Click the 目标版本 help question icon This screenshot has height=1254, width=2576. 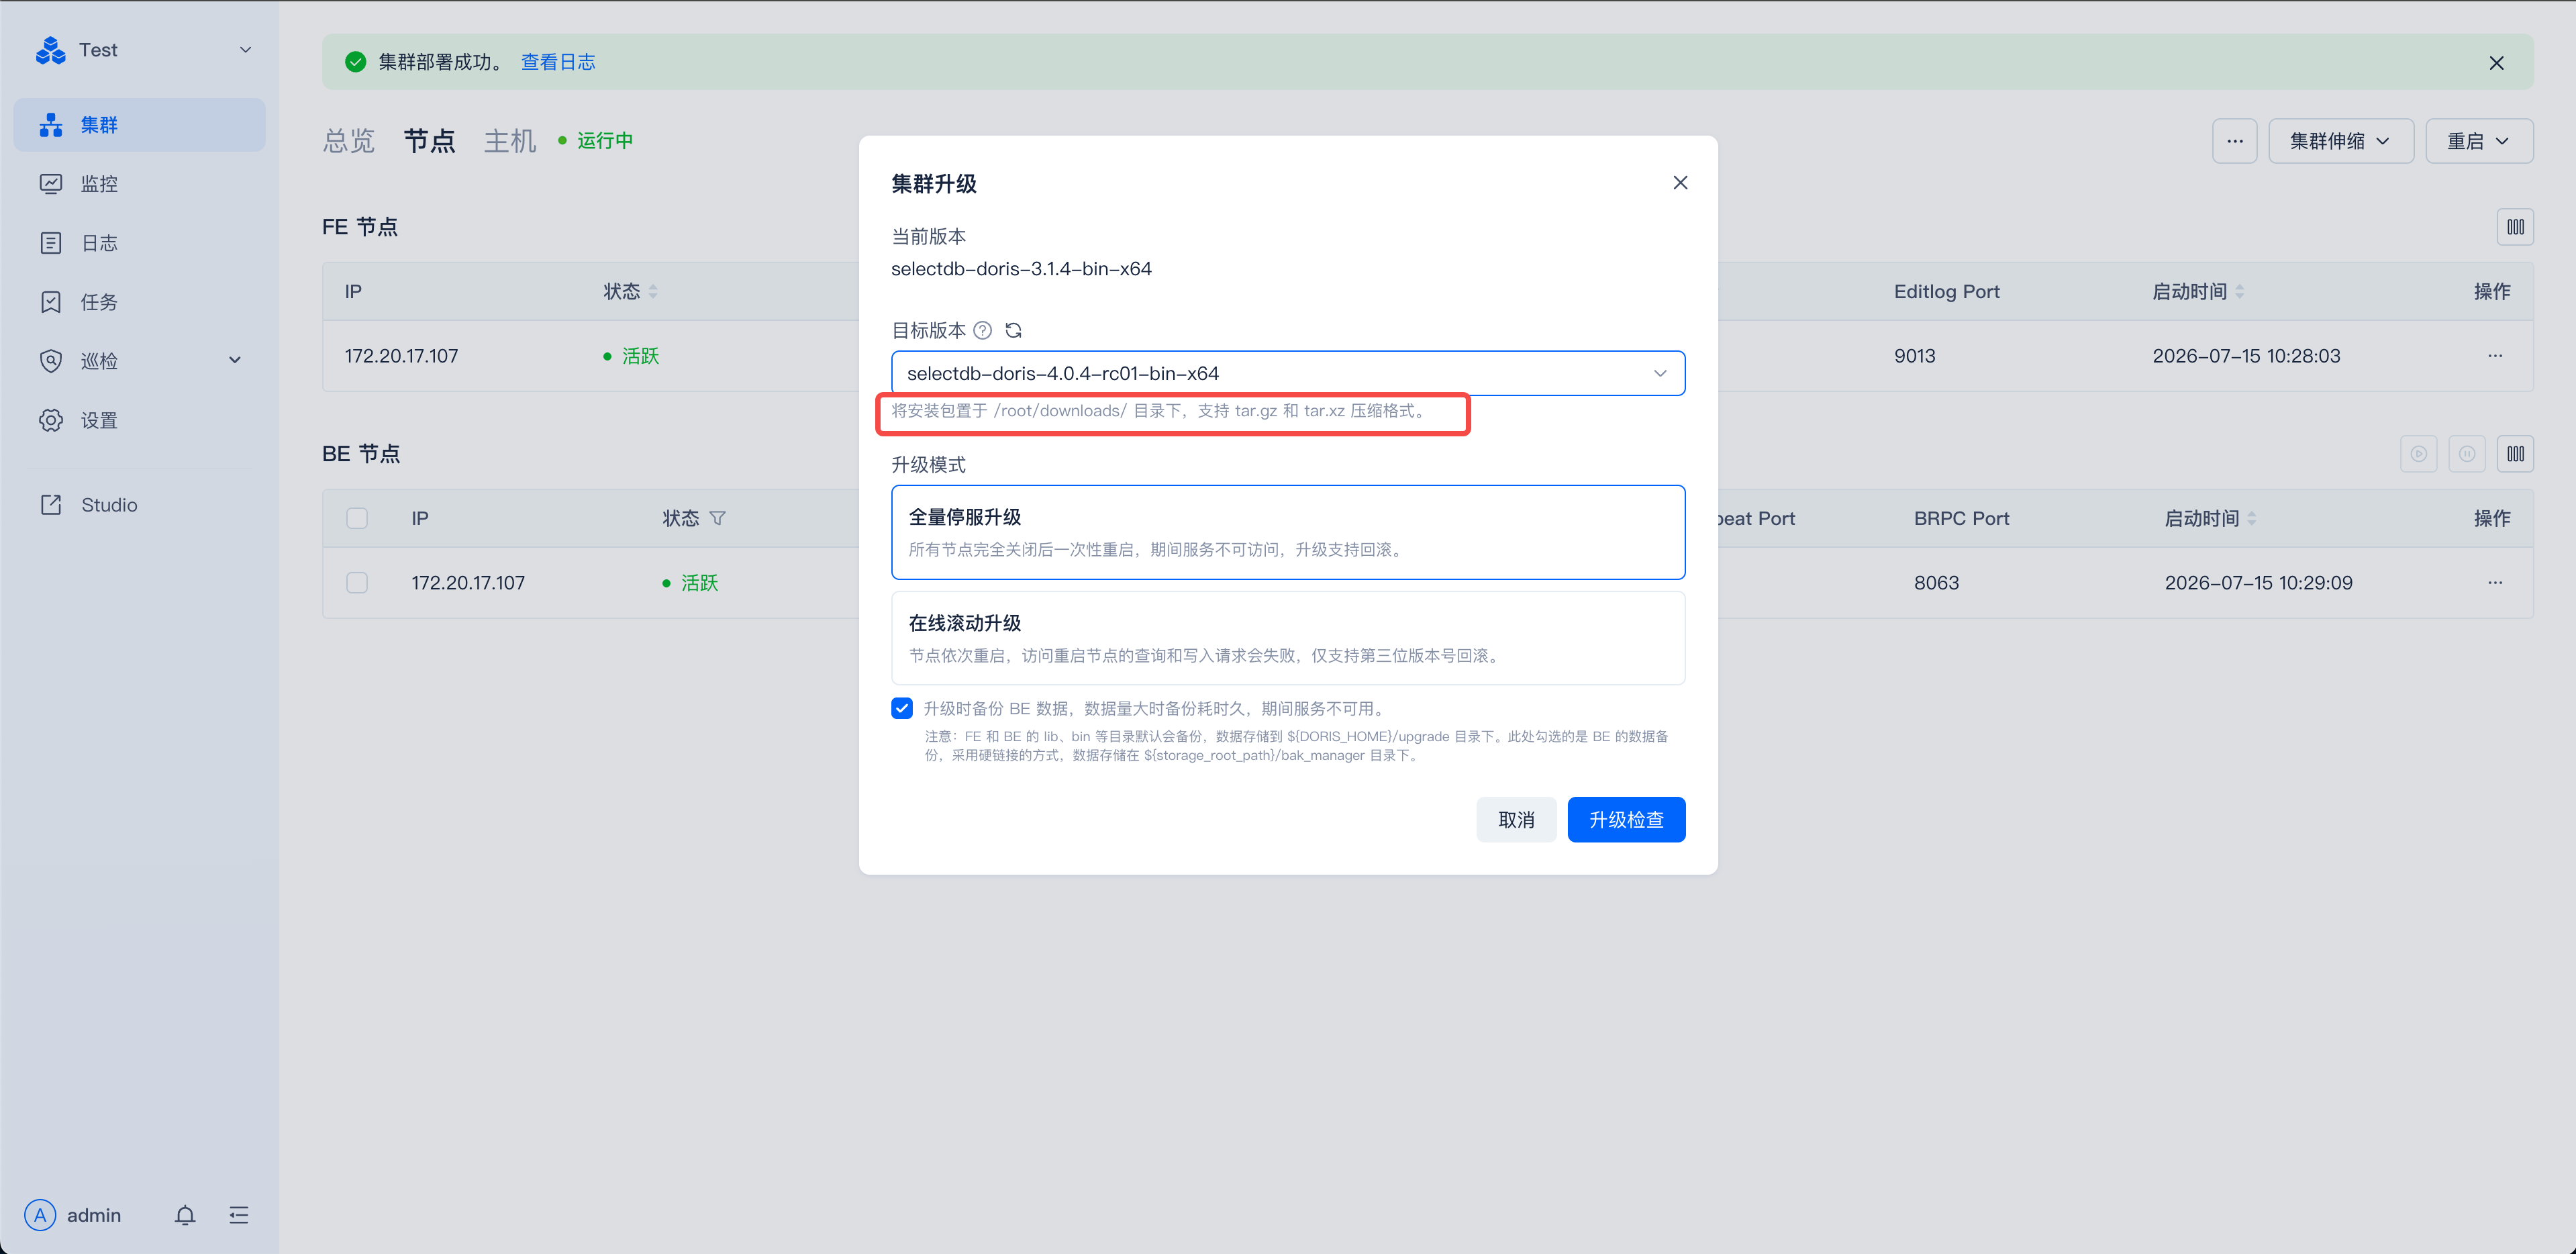(x=983, y=330)
